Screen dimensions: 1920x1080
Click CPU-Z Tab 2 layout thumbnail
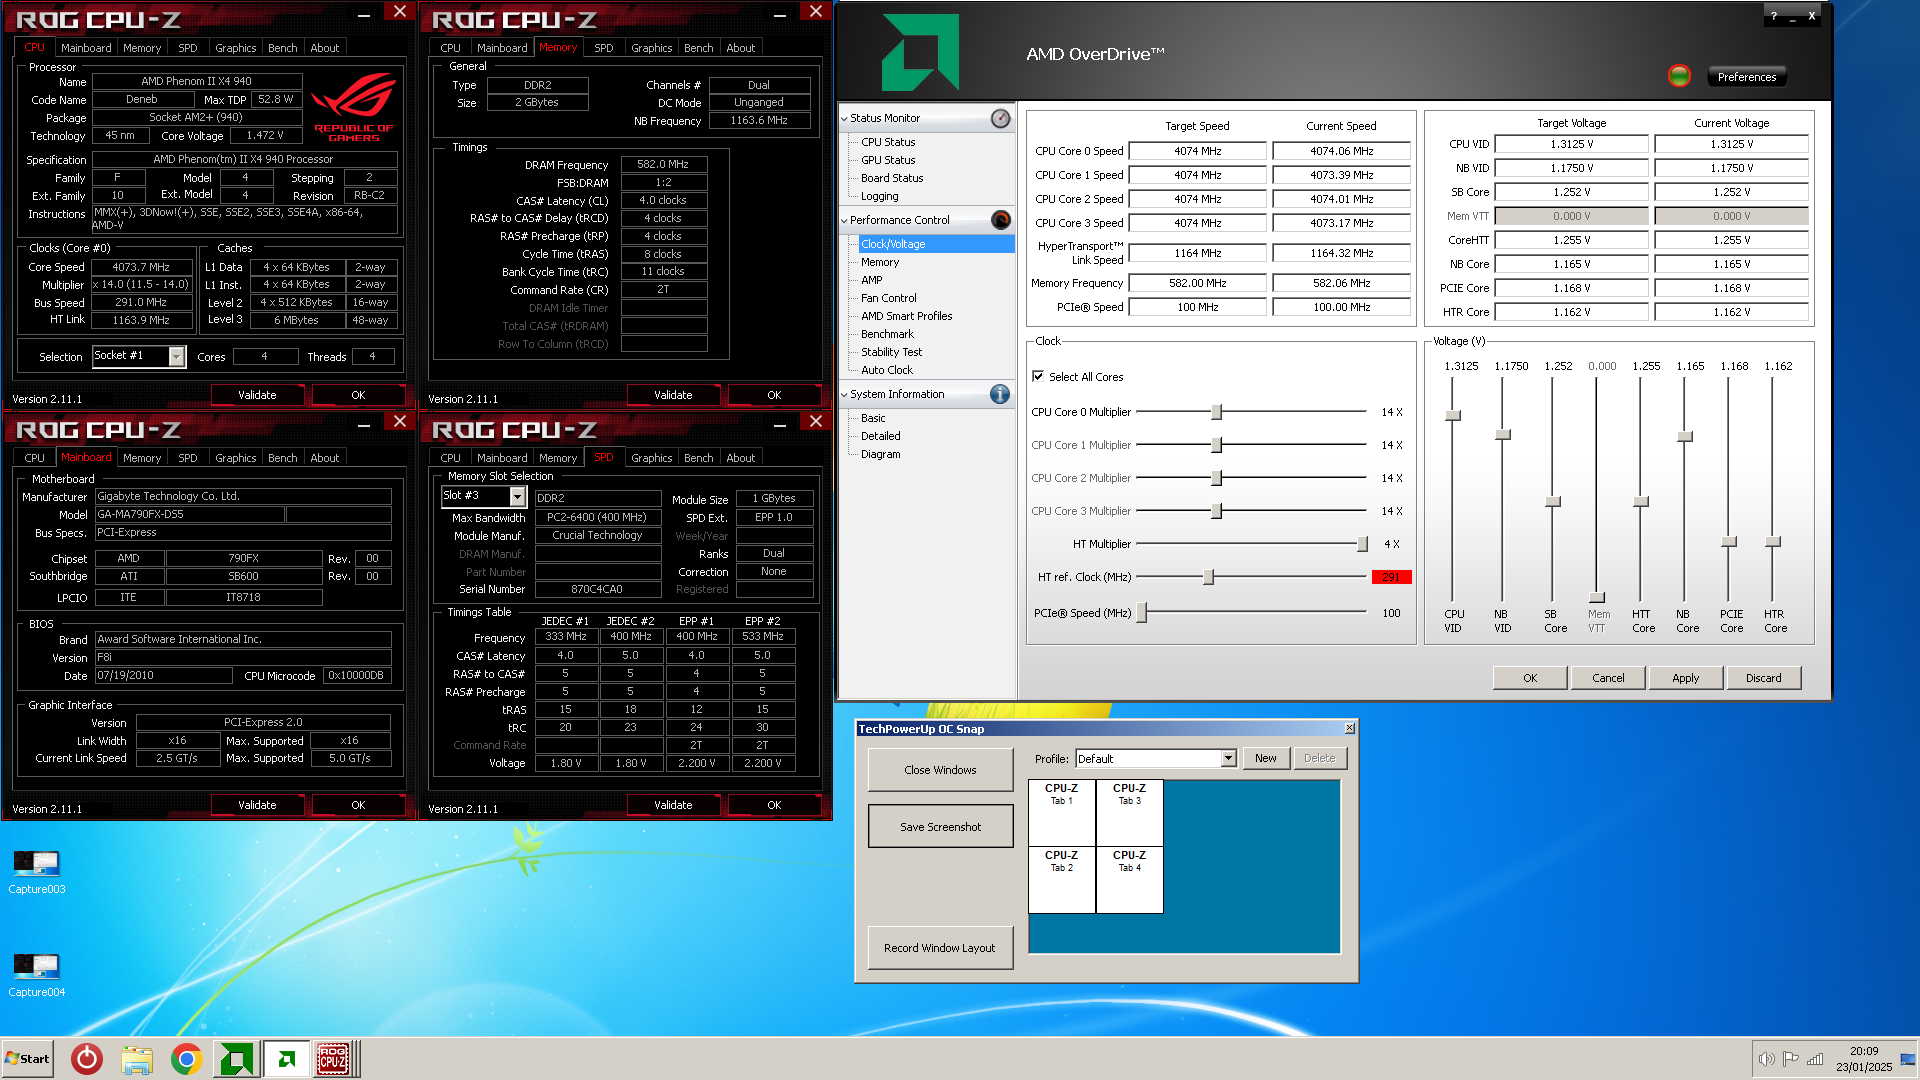click(1061, 880)
